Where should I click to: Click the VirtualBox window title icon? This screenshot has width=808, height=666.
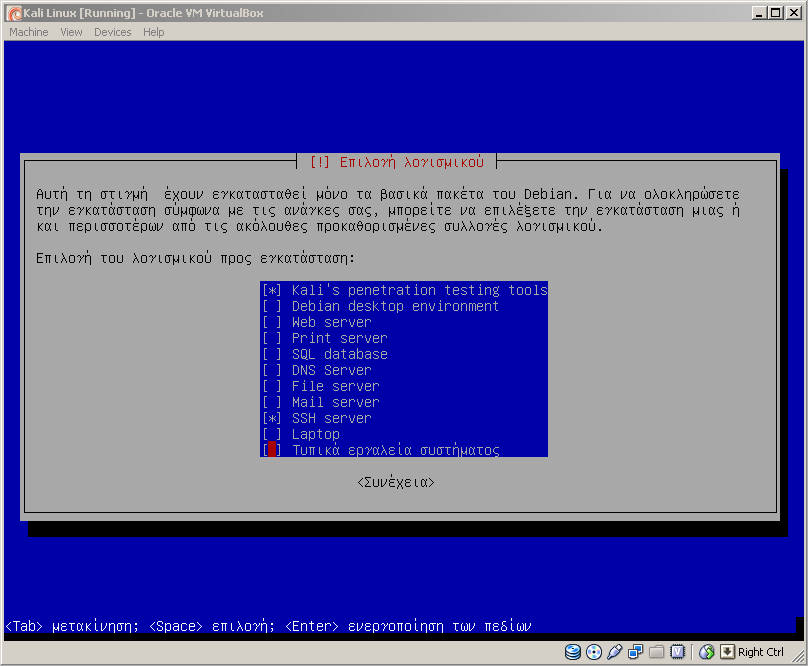14,13
